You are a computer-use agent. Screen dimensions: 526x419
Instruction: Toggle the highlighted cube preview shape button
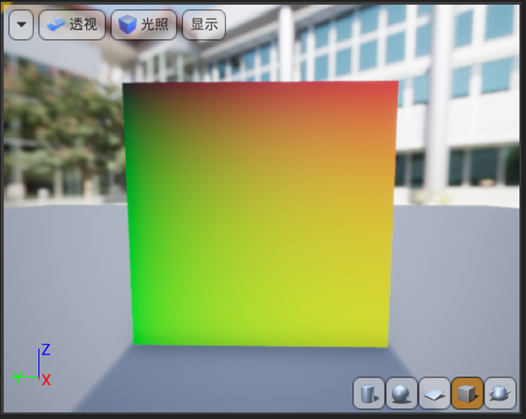point(467,393)
